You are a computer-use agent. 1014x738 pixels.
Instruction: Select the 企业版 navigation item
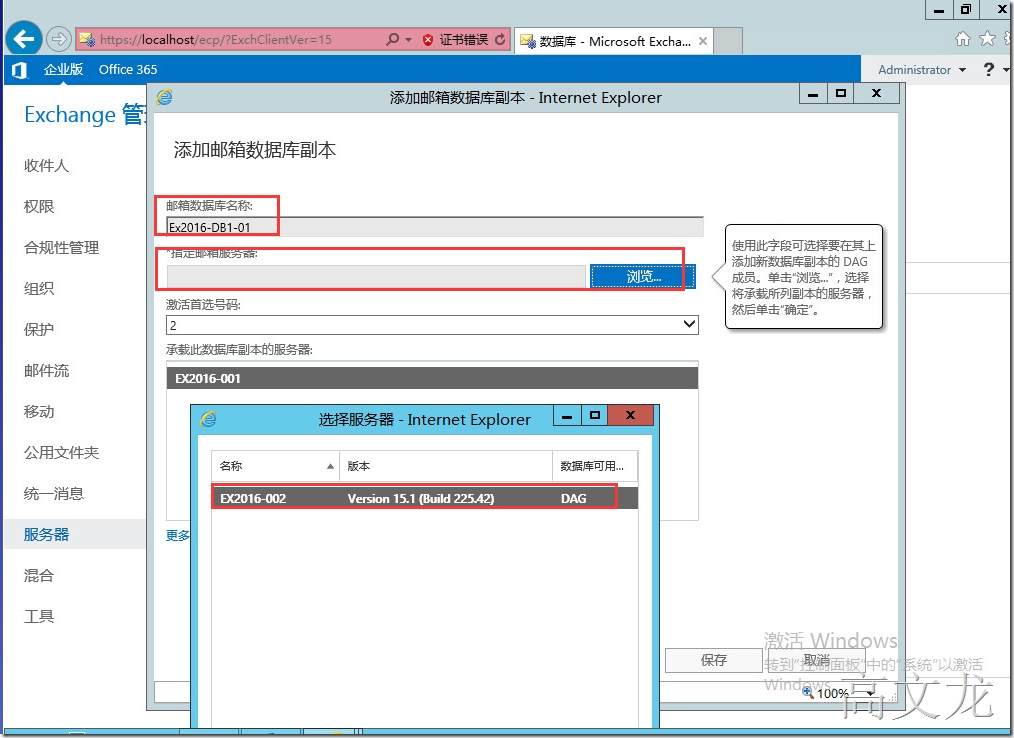63,69
